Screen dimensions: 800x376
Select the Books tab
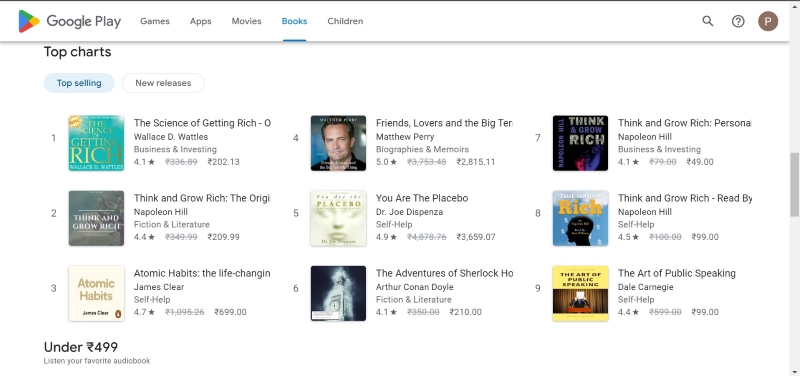click(x=294, y=21)
